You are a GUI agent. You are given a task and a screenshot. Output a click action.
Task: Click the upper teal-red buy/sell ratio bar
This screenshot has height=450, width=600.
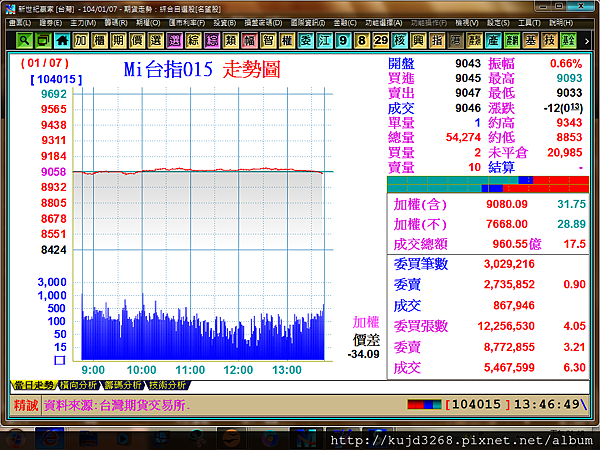click(488, 180)
